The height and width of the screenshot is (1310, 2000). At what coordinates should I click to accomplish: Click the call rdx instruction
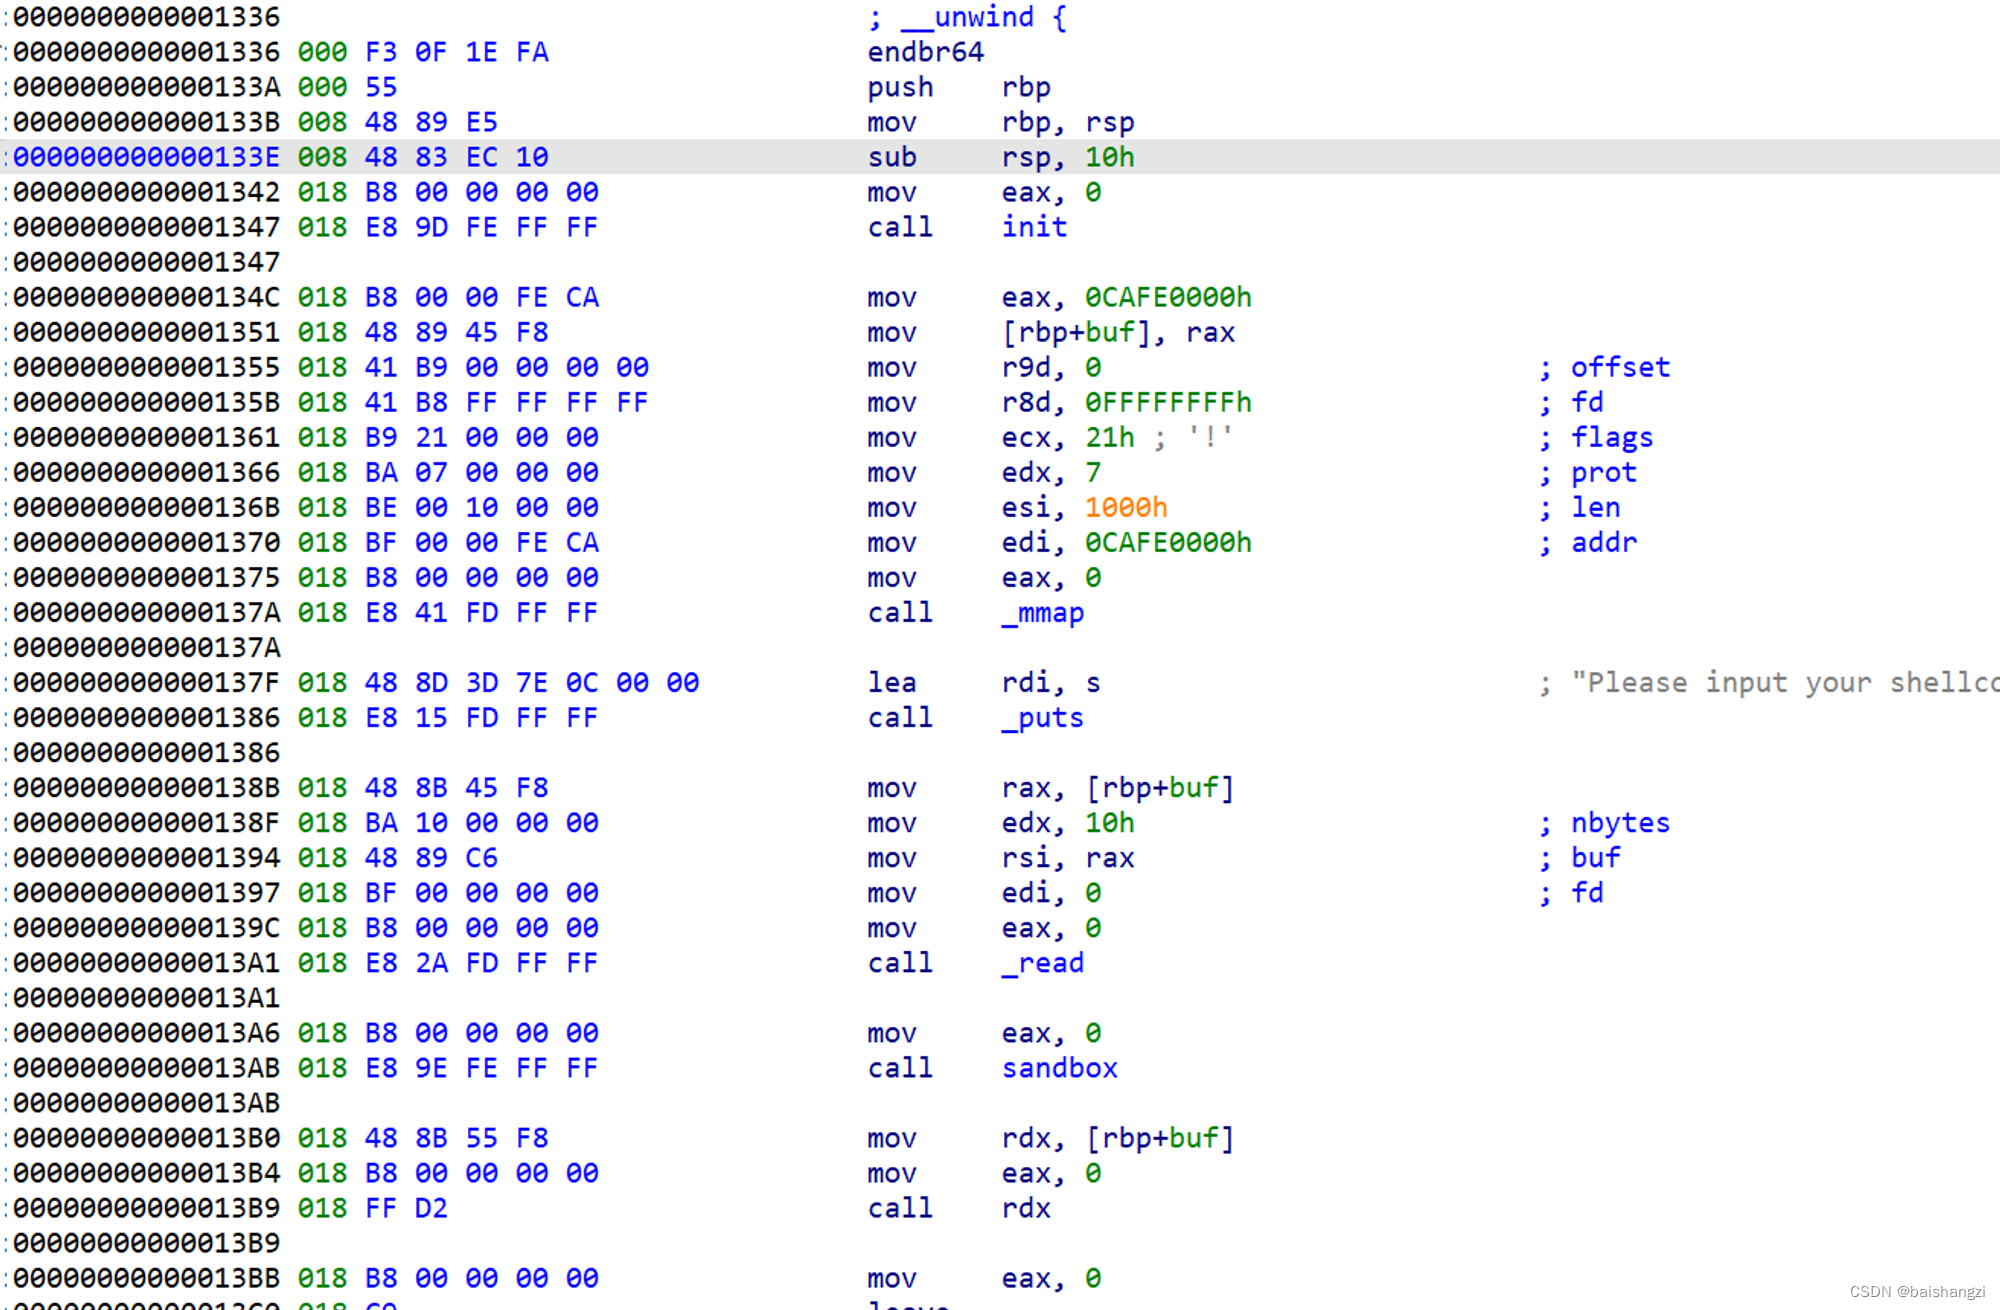click(x=958, y=1208)
